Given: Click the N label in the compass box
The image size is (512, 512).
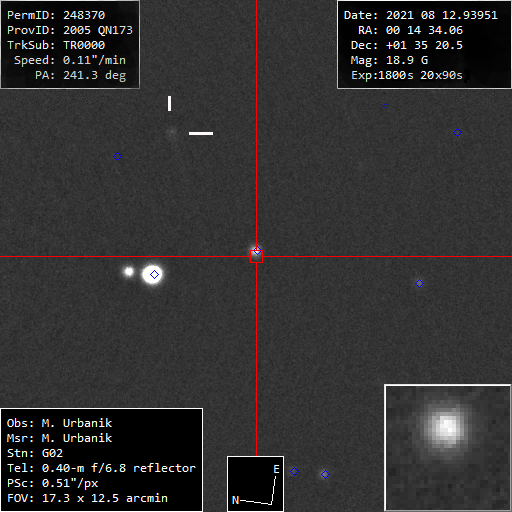Looking at the screenshot, I should (235, 500).
